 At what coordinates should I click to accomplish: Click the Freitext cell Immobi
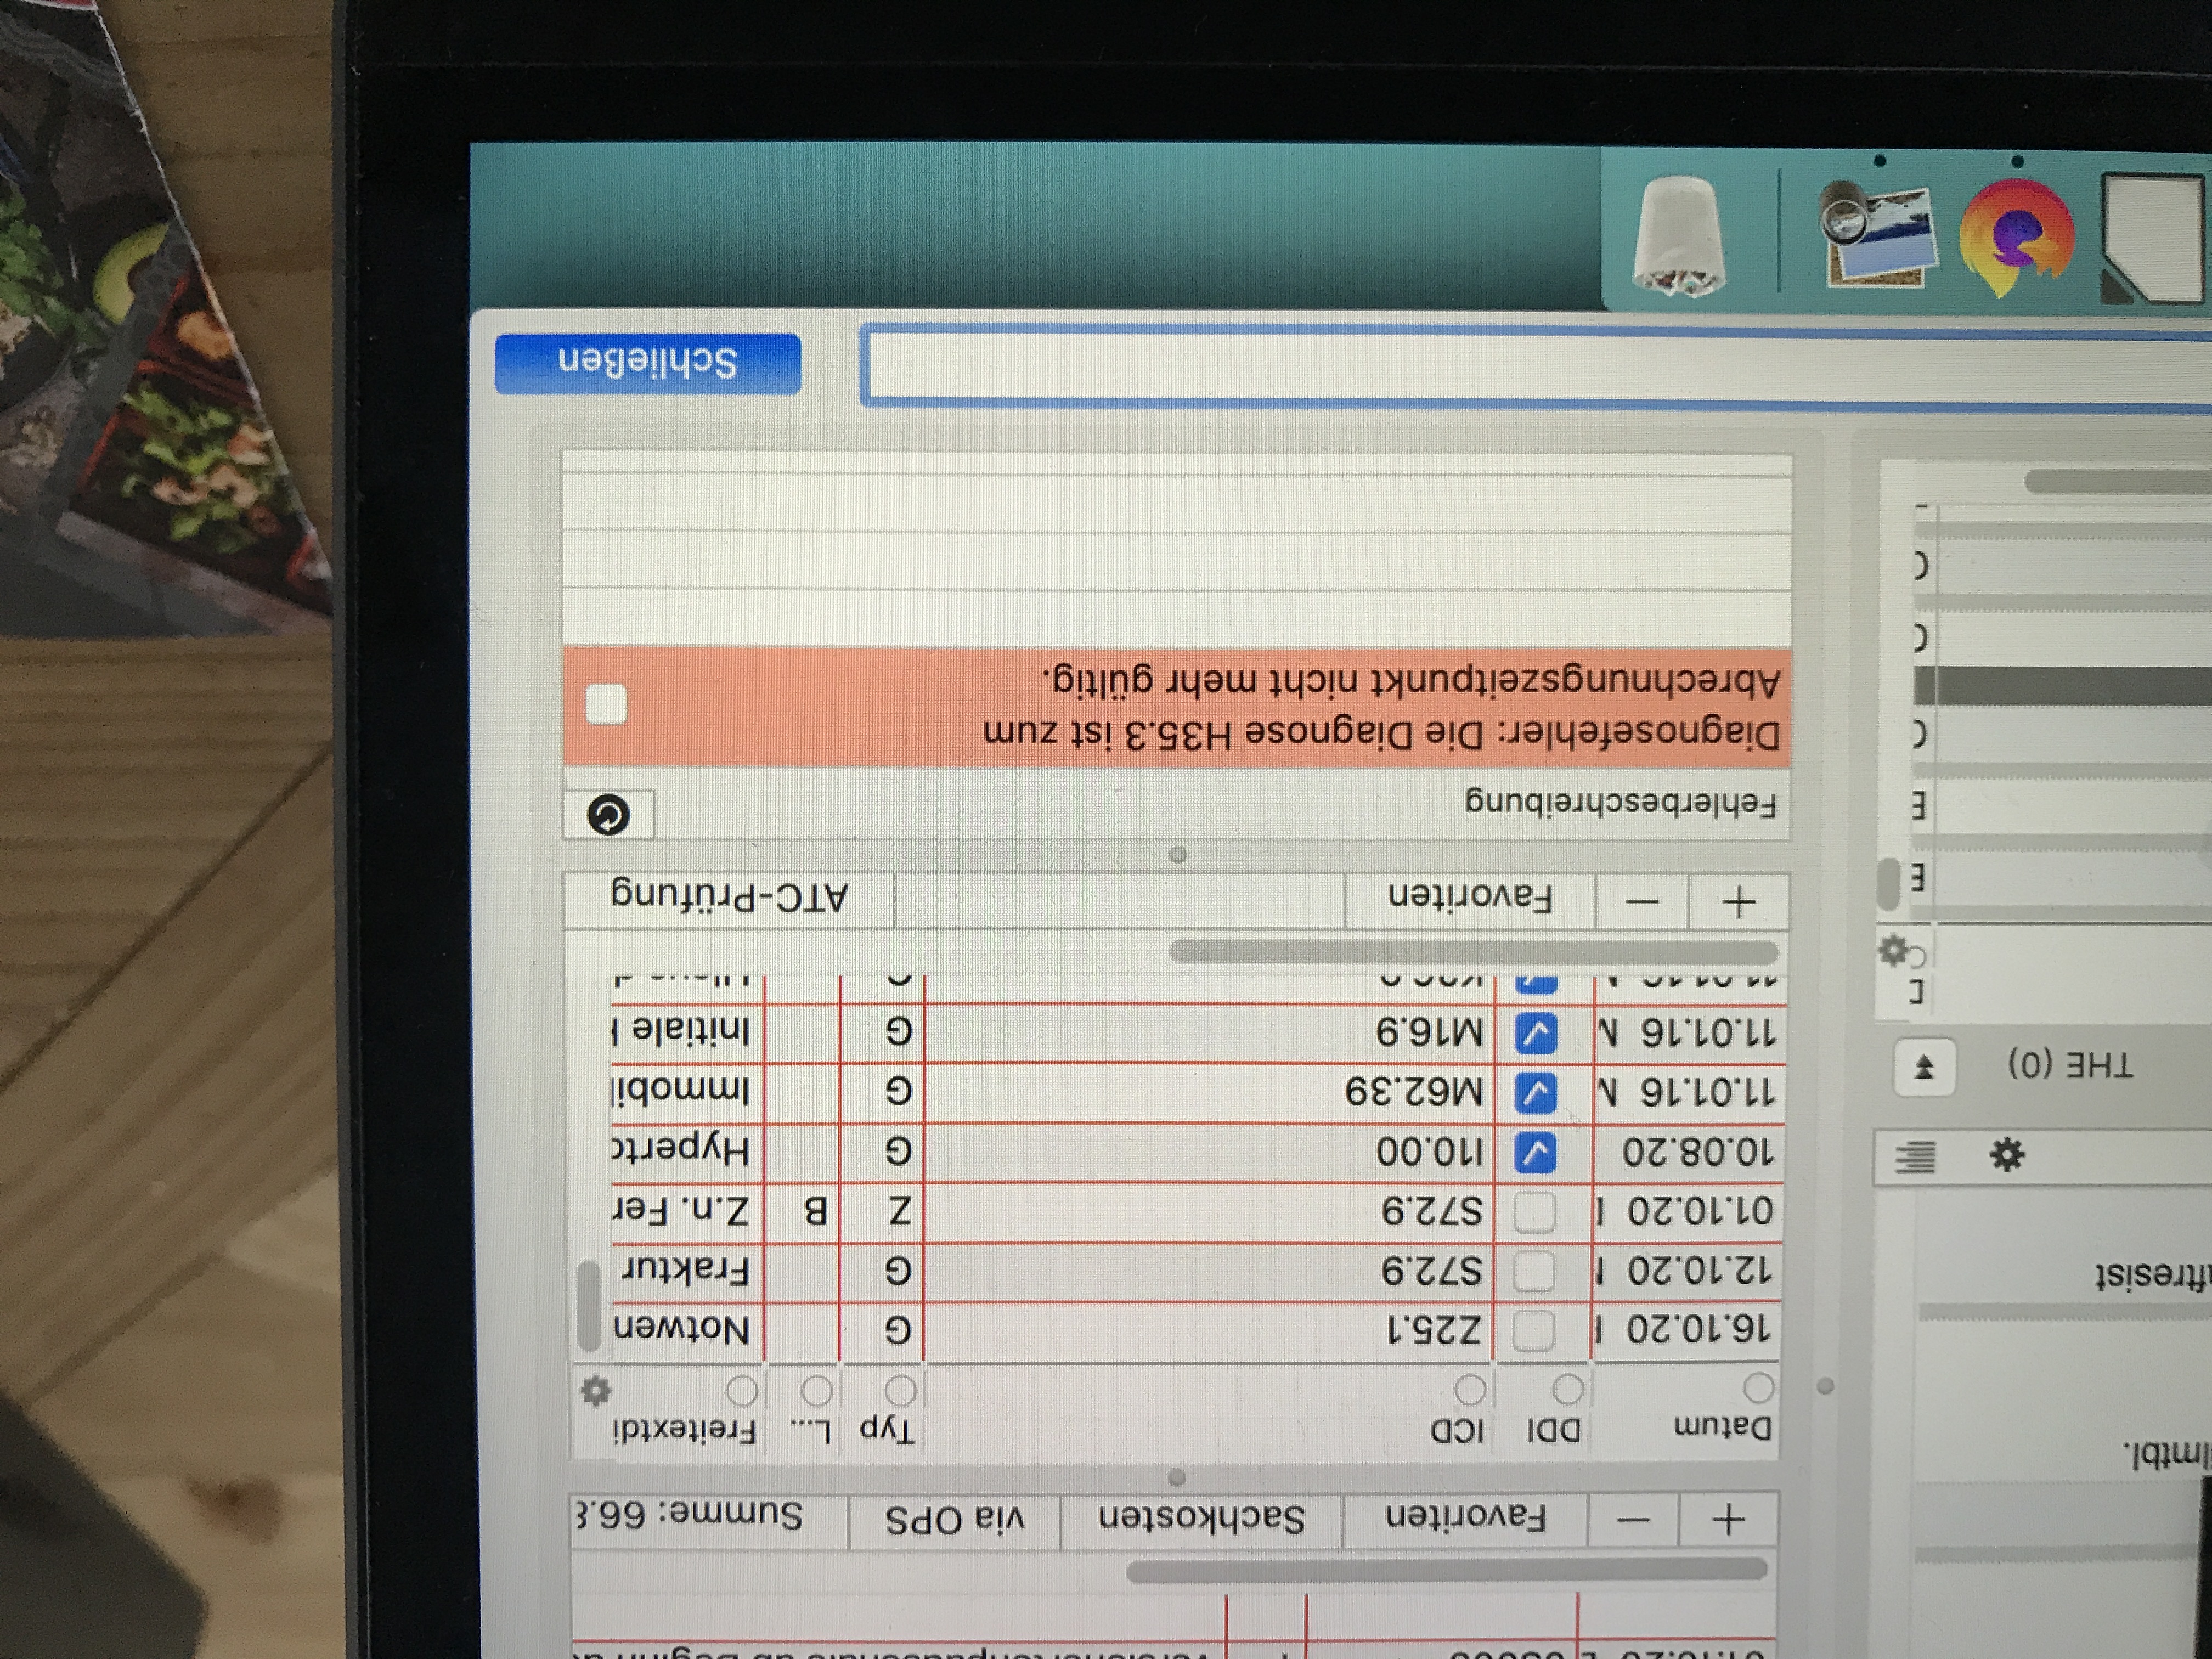point(680,1091)
